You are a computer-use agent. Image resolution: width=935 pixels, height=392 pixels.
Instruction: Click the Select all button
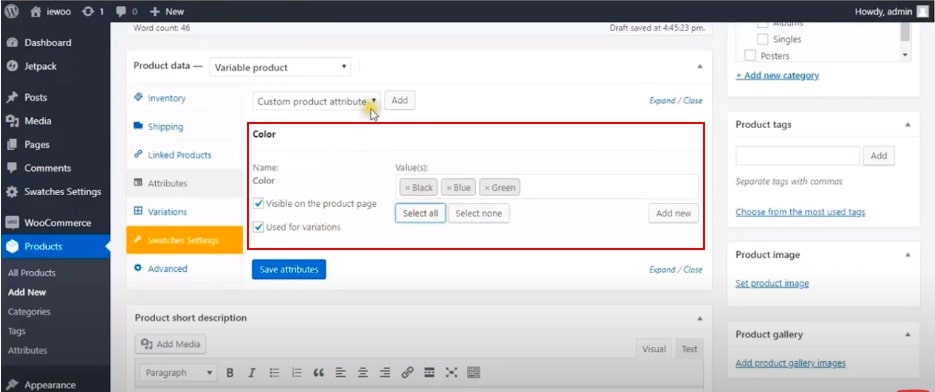[420, 213]
